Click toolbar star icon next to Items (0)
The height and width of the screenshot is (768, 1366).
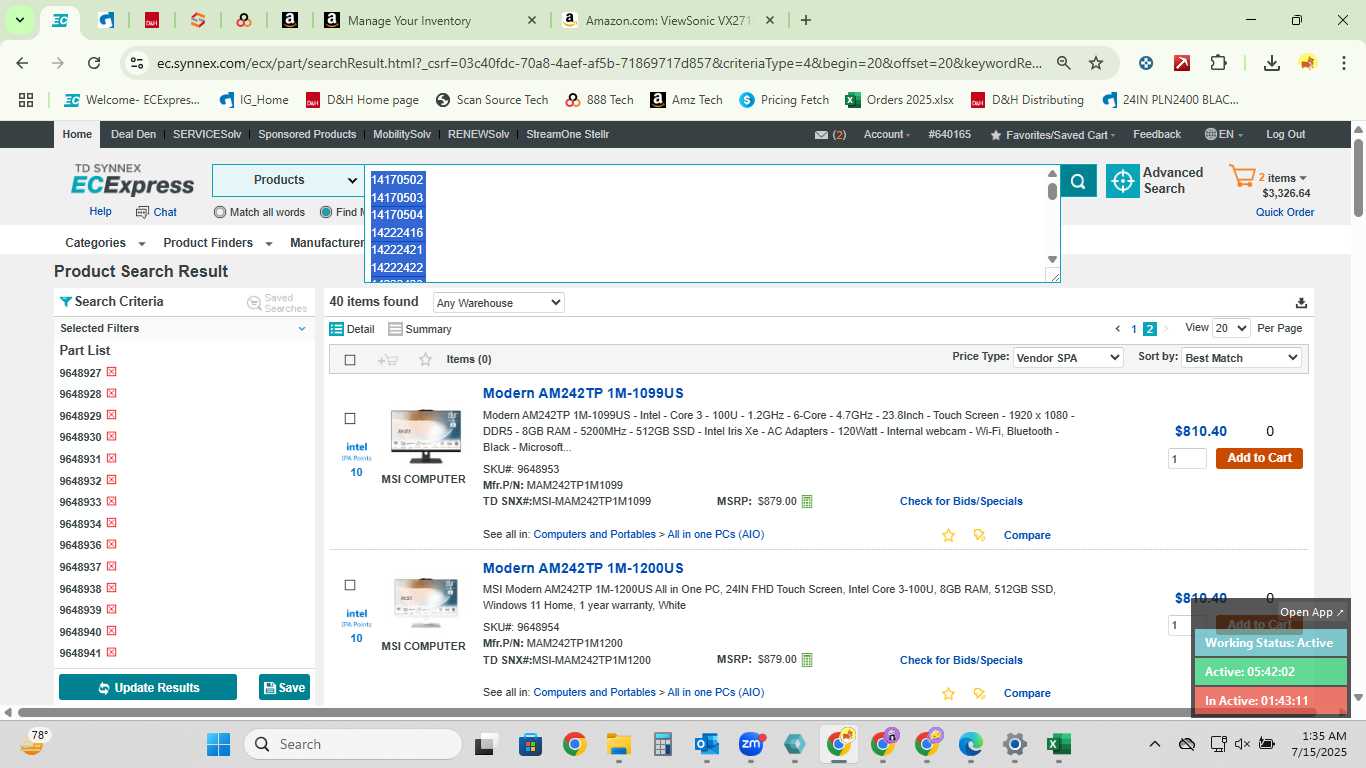click(x=425, y=360)
